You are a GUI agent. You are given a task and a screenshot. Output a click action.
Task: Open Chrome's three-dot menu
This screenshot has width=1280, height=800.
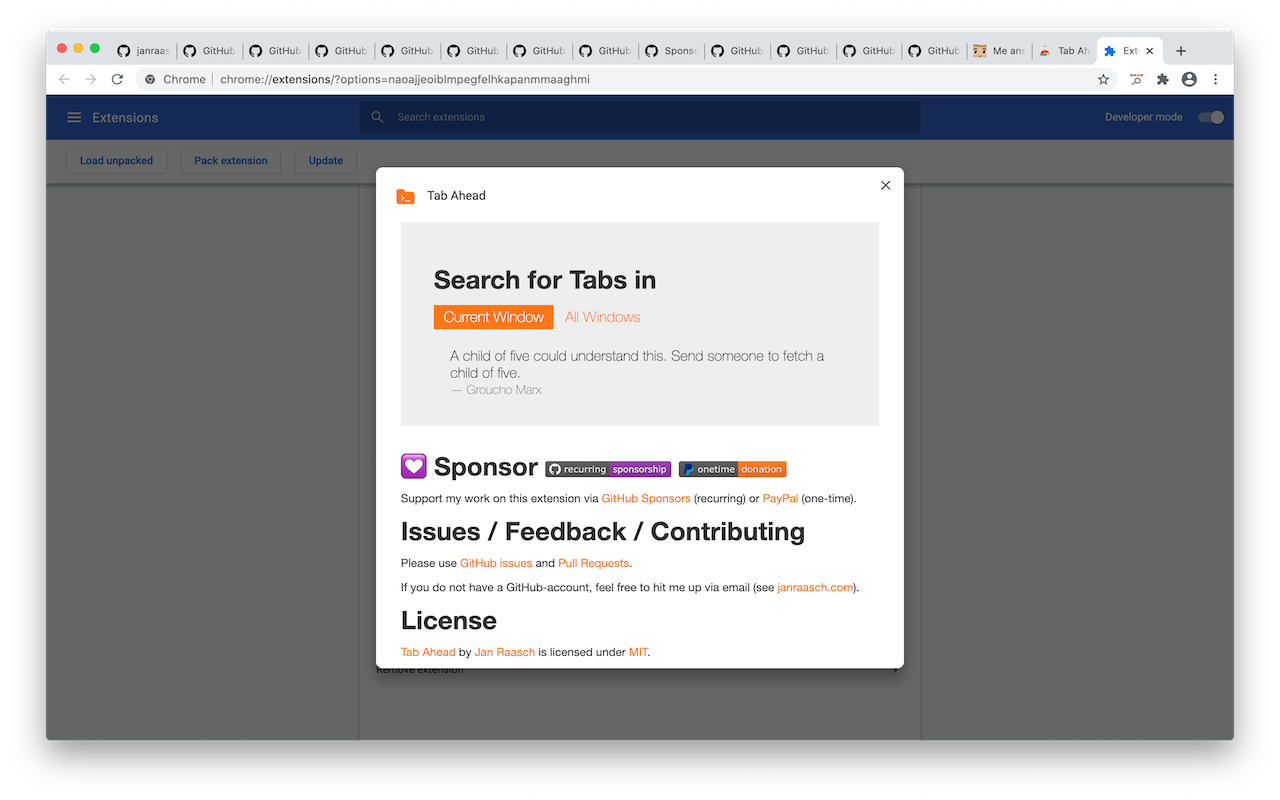[1216, 79]
